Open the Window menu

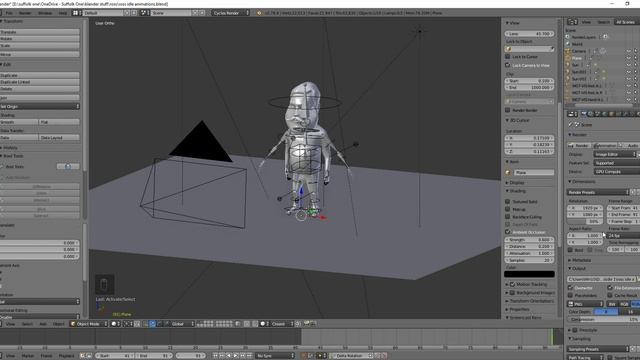point(45,13)
